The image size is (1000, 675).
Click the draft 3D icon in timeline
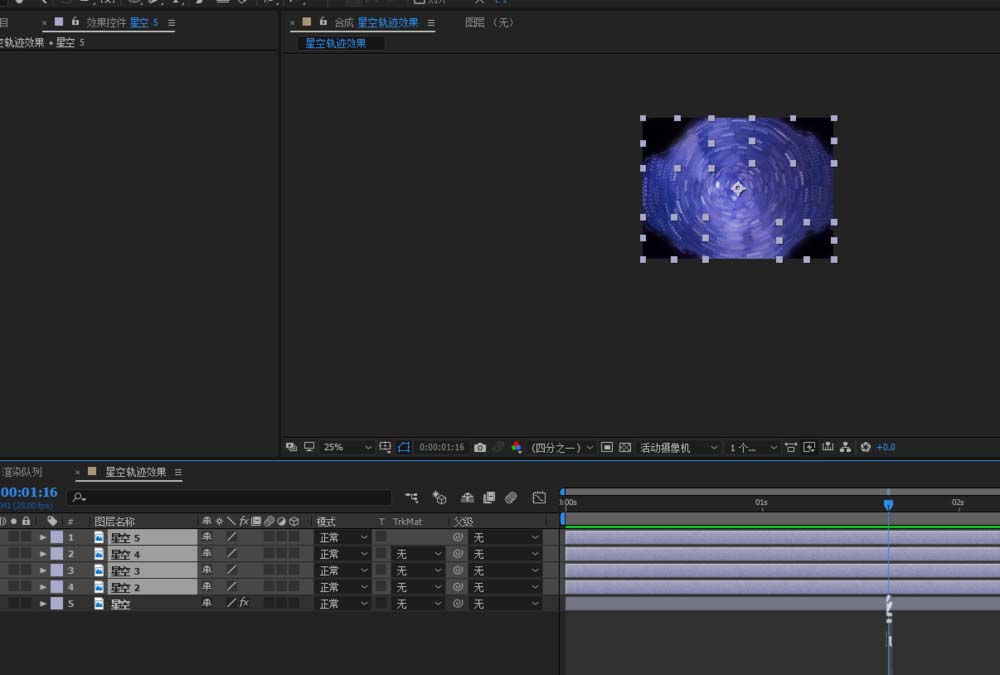coord(439,497)
